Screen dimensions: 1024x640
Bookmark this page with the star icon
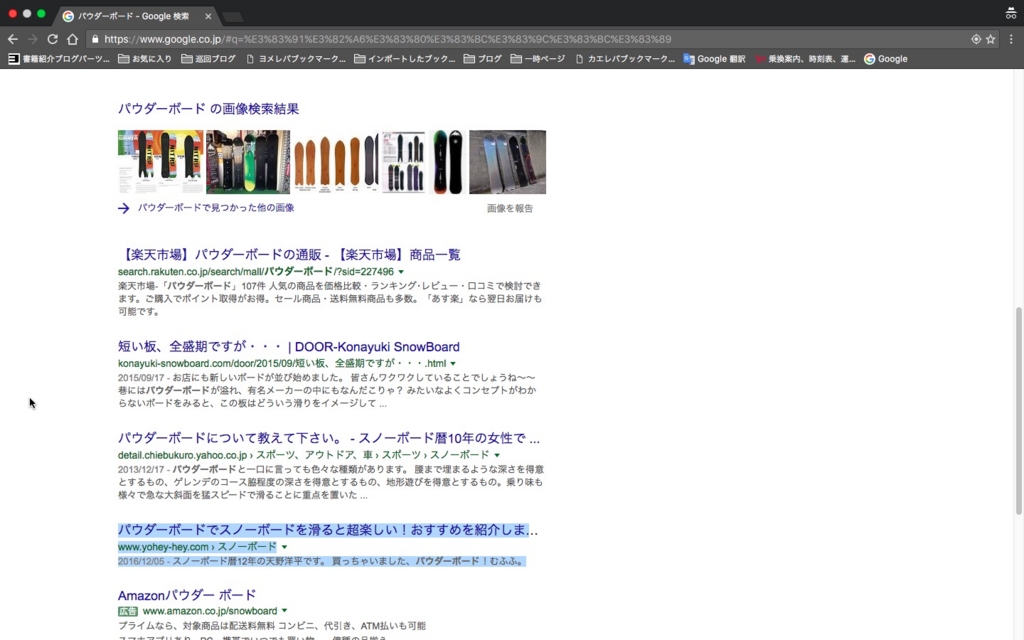991,39
